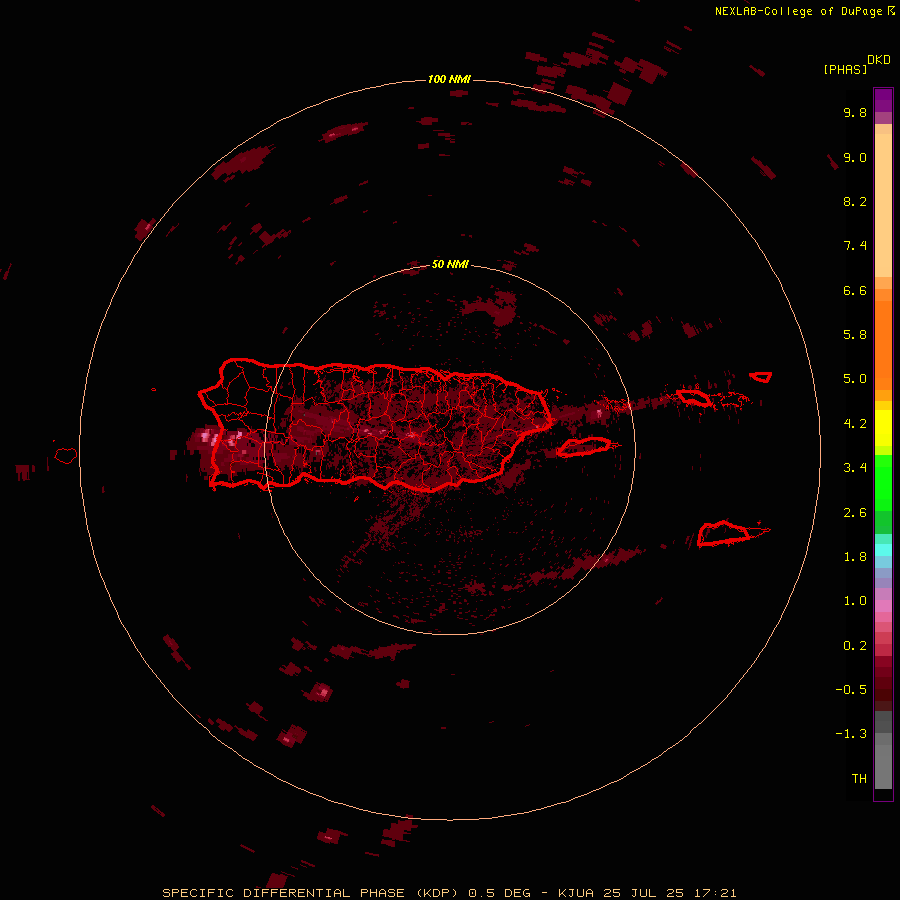This screenshot has height=900, width=900.
Task: Click the DKD units label above legend
Action: coord(878,60)
